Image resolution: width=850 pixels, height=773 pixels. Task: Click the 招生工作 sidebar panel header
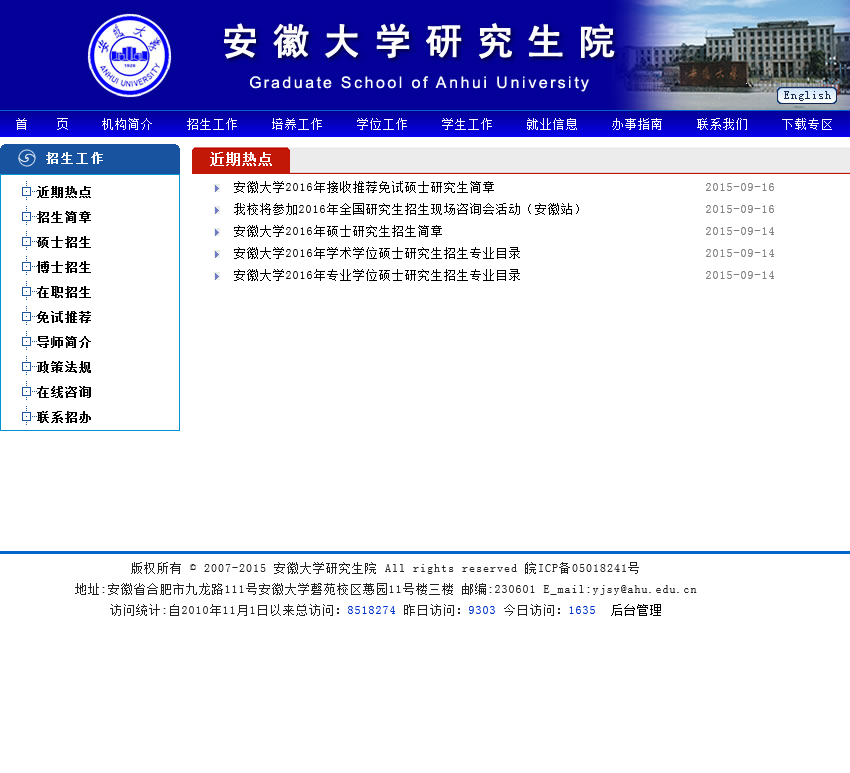pos(90,159)
